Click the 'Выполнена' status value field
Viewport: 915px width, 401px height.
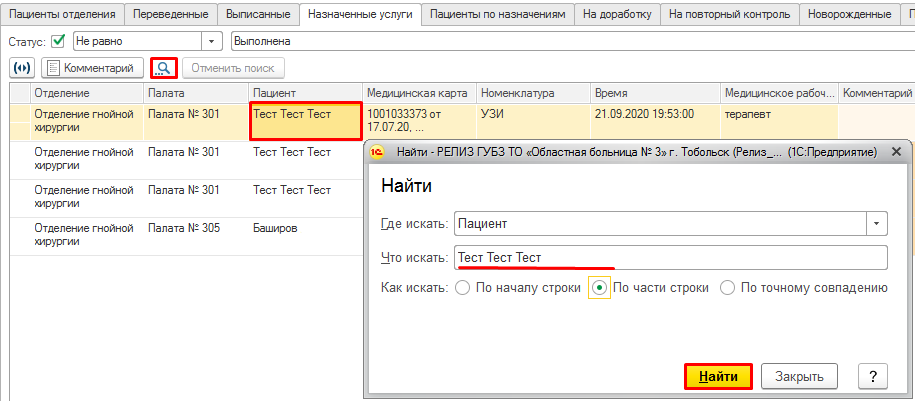click(570, 41)
